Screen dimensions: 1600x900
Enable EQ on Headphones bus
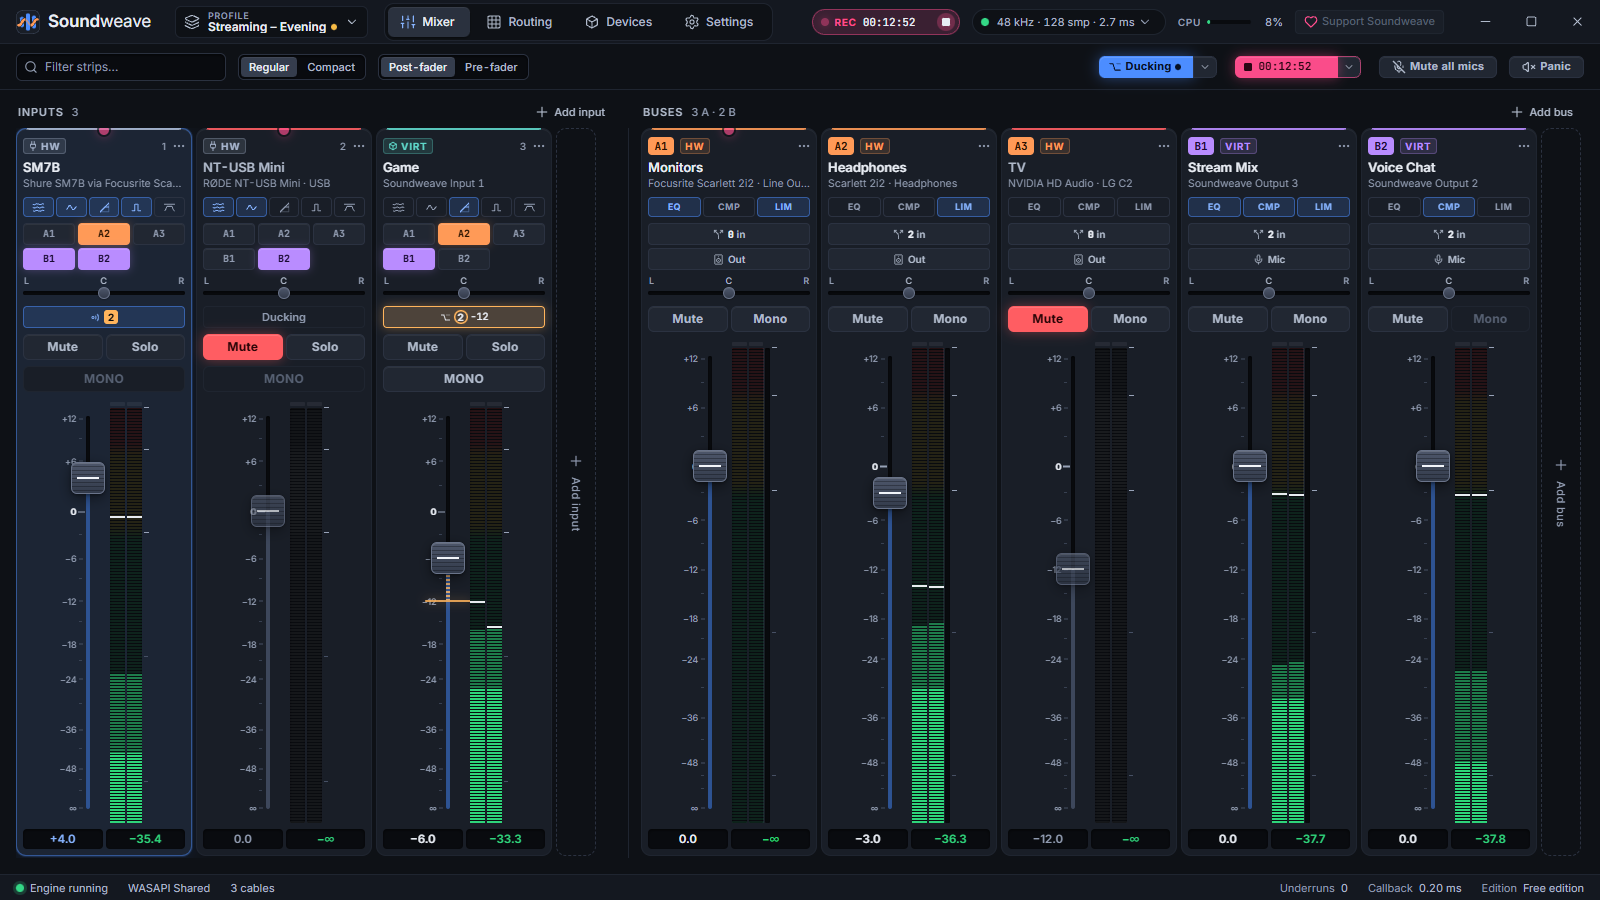[854, 207]
